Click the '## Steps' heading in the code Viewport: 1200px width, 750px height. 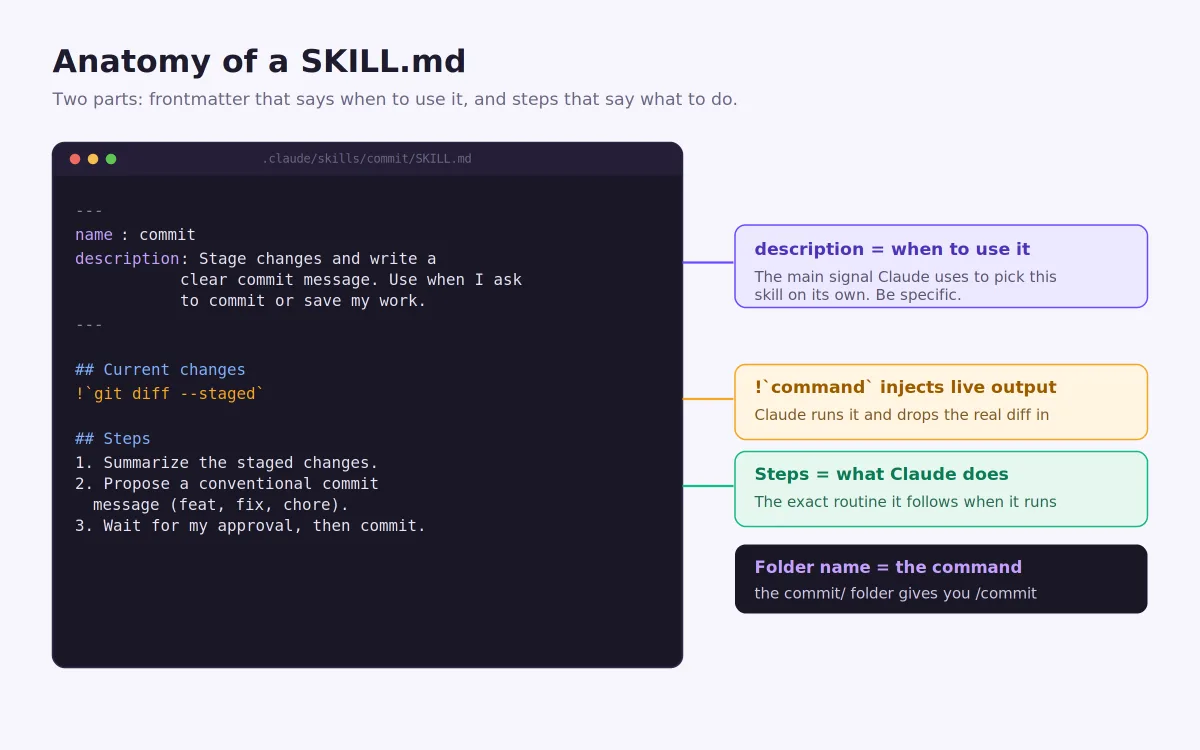113,439
